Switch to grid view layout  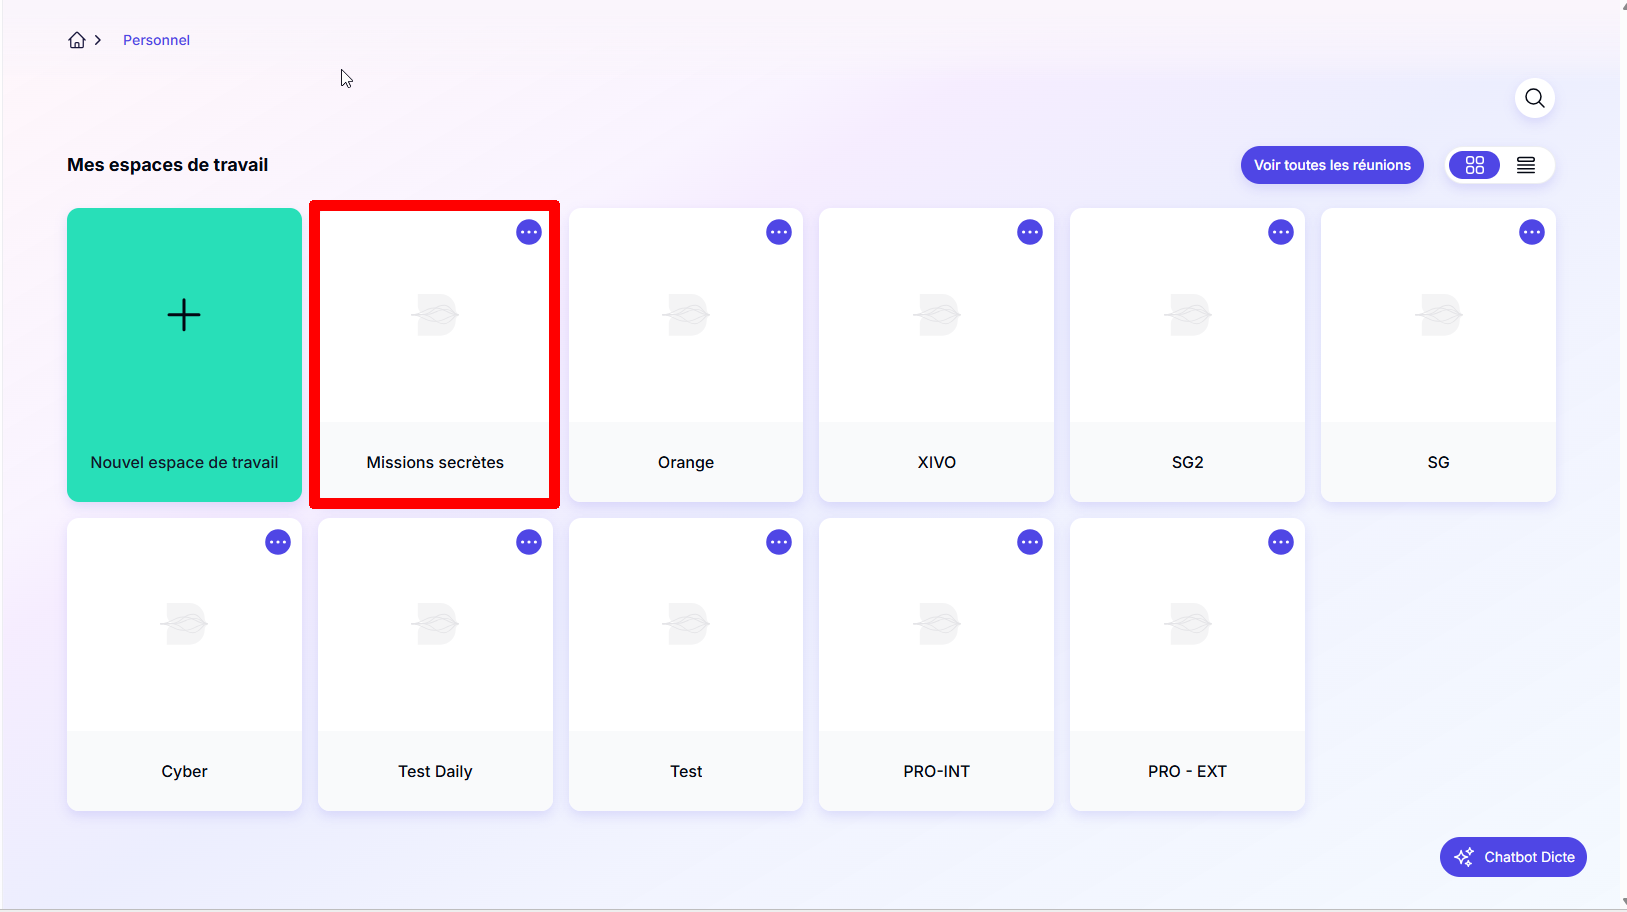[1475, 165]
